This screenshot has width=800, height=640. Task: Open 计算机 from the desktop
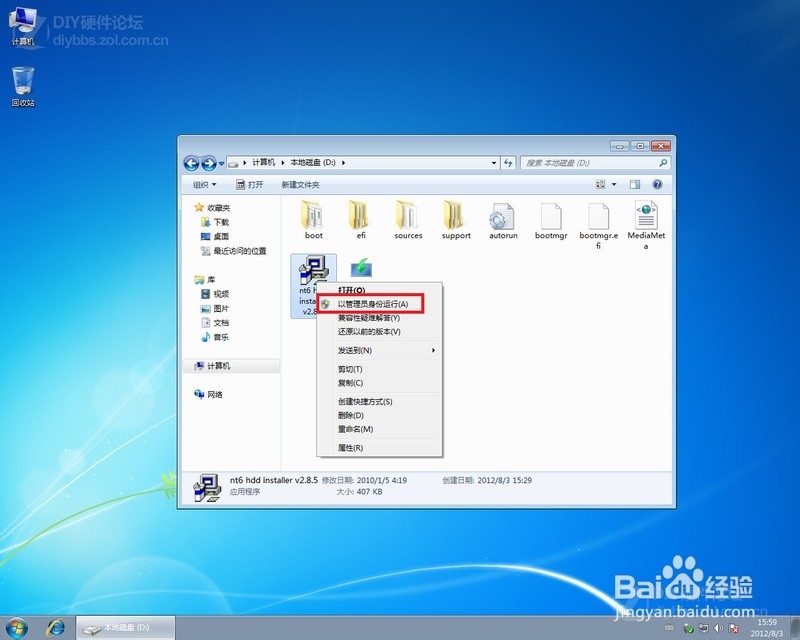tap(22, 20)
